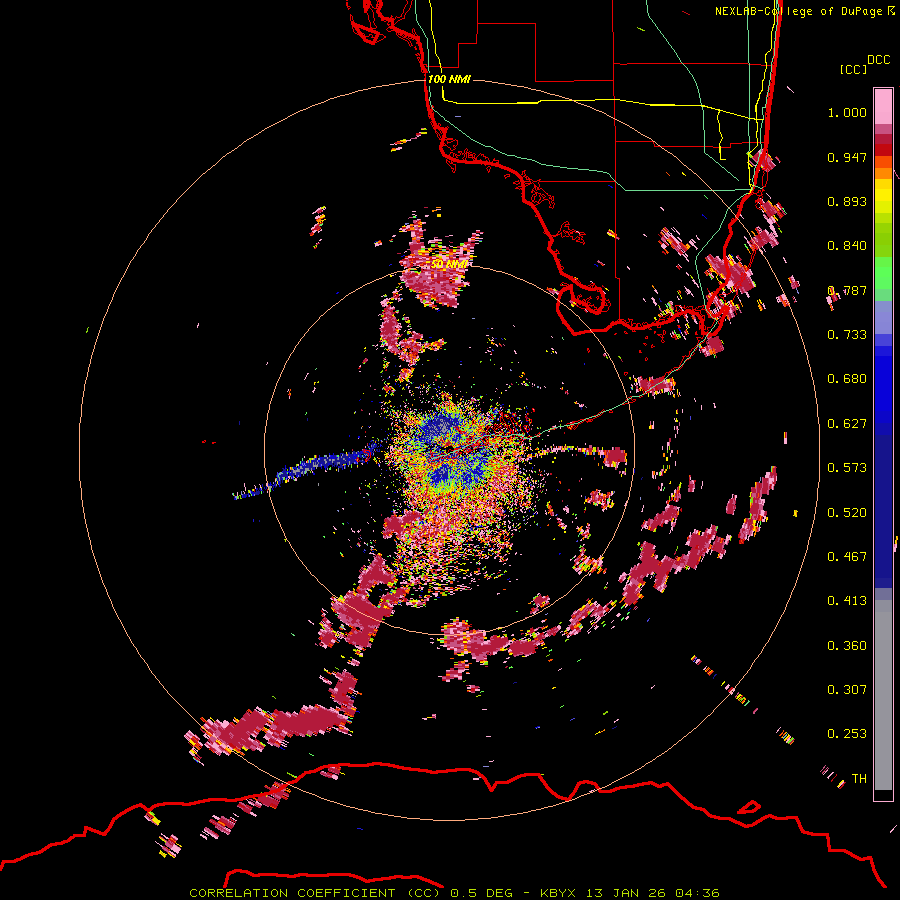Select the 0.520 legend value
Screen dimensions: 900x900
coord(847,513)
